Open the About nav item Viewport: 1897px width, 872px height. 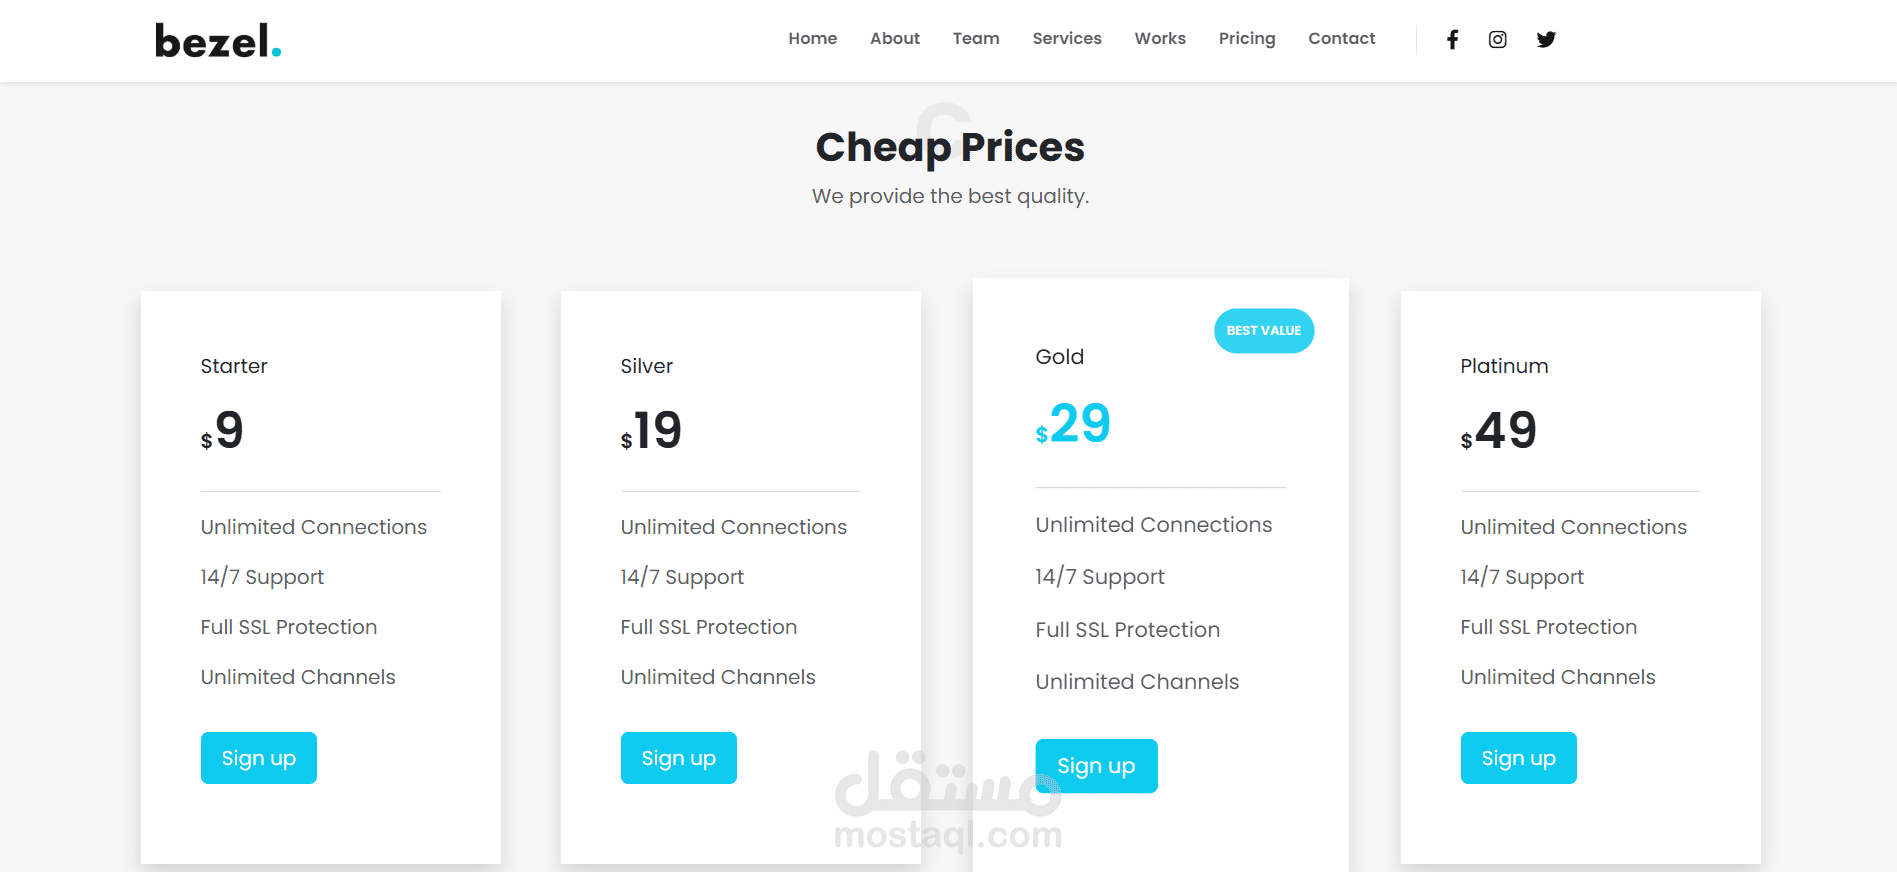point(895,38)
